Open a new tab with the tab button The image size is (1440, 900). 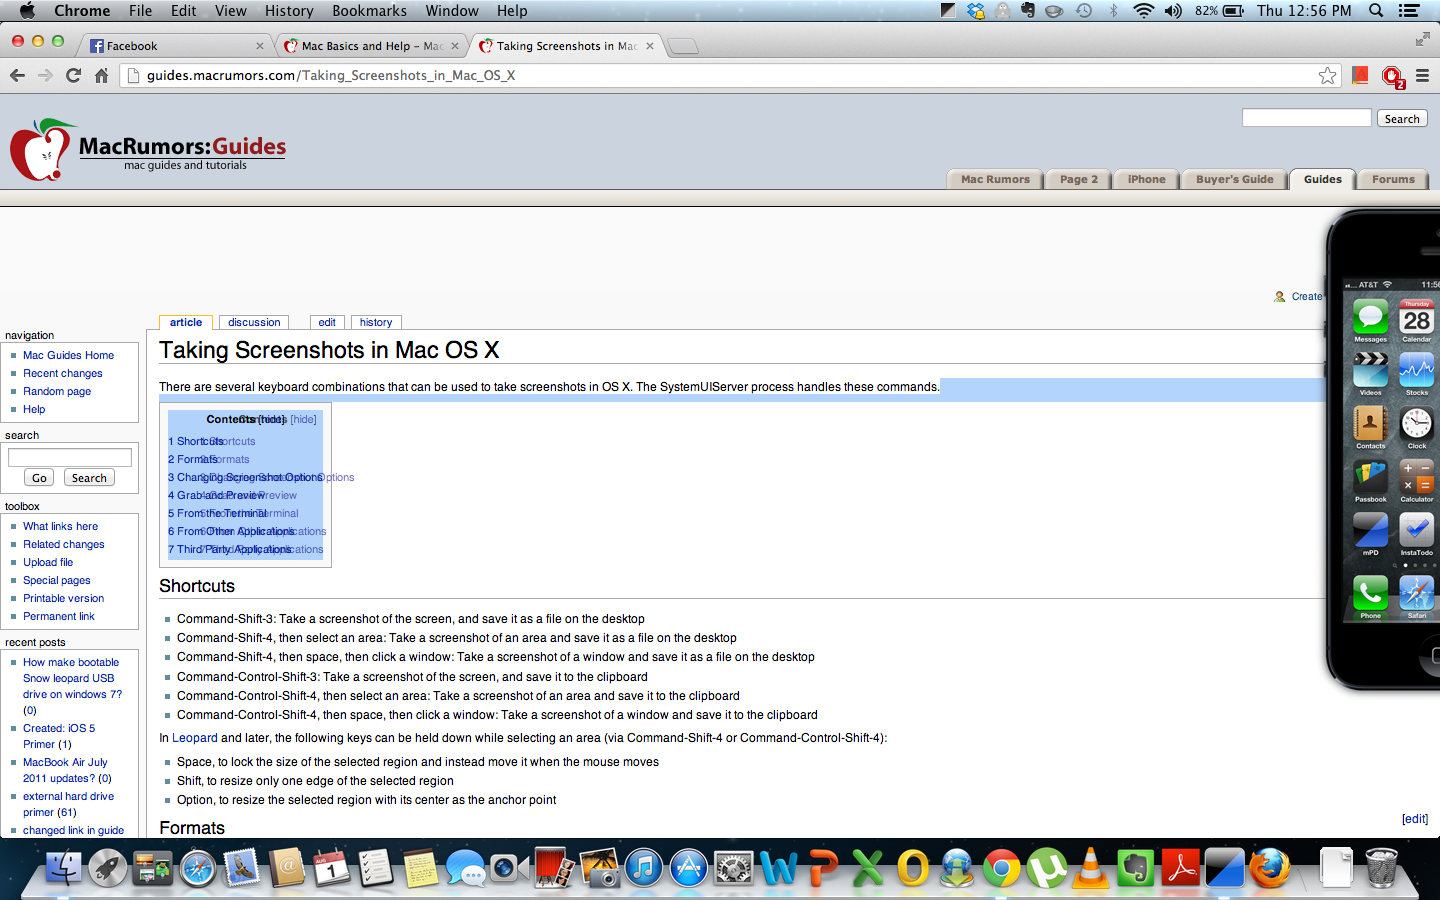tap(682, 46)
